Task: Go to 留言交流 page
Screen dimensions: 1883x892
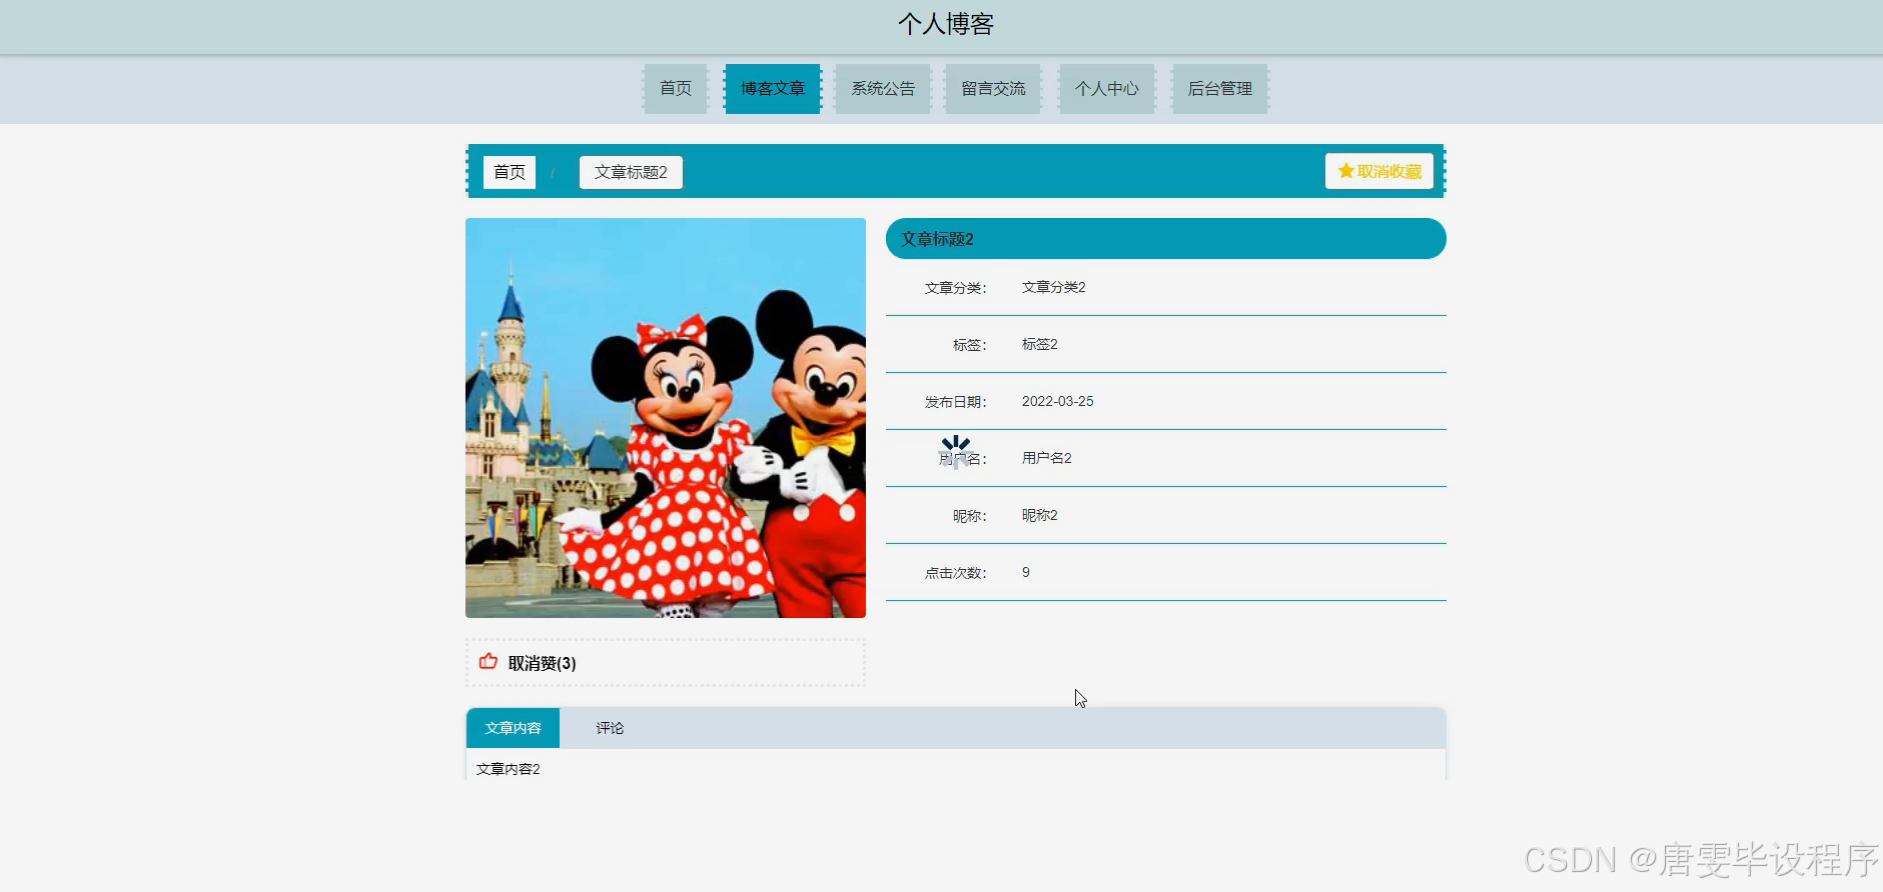Action: [x=993, y=89]
